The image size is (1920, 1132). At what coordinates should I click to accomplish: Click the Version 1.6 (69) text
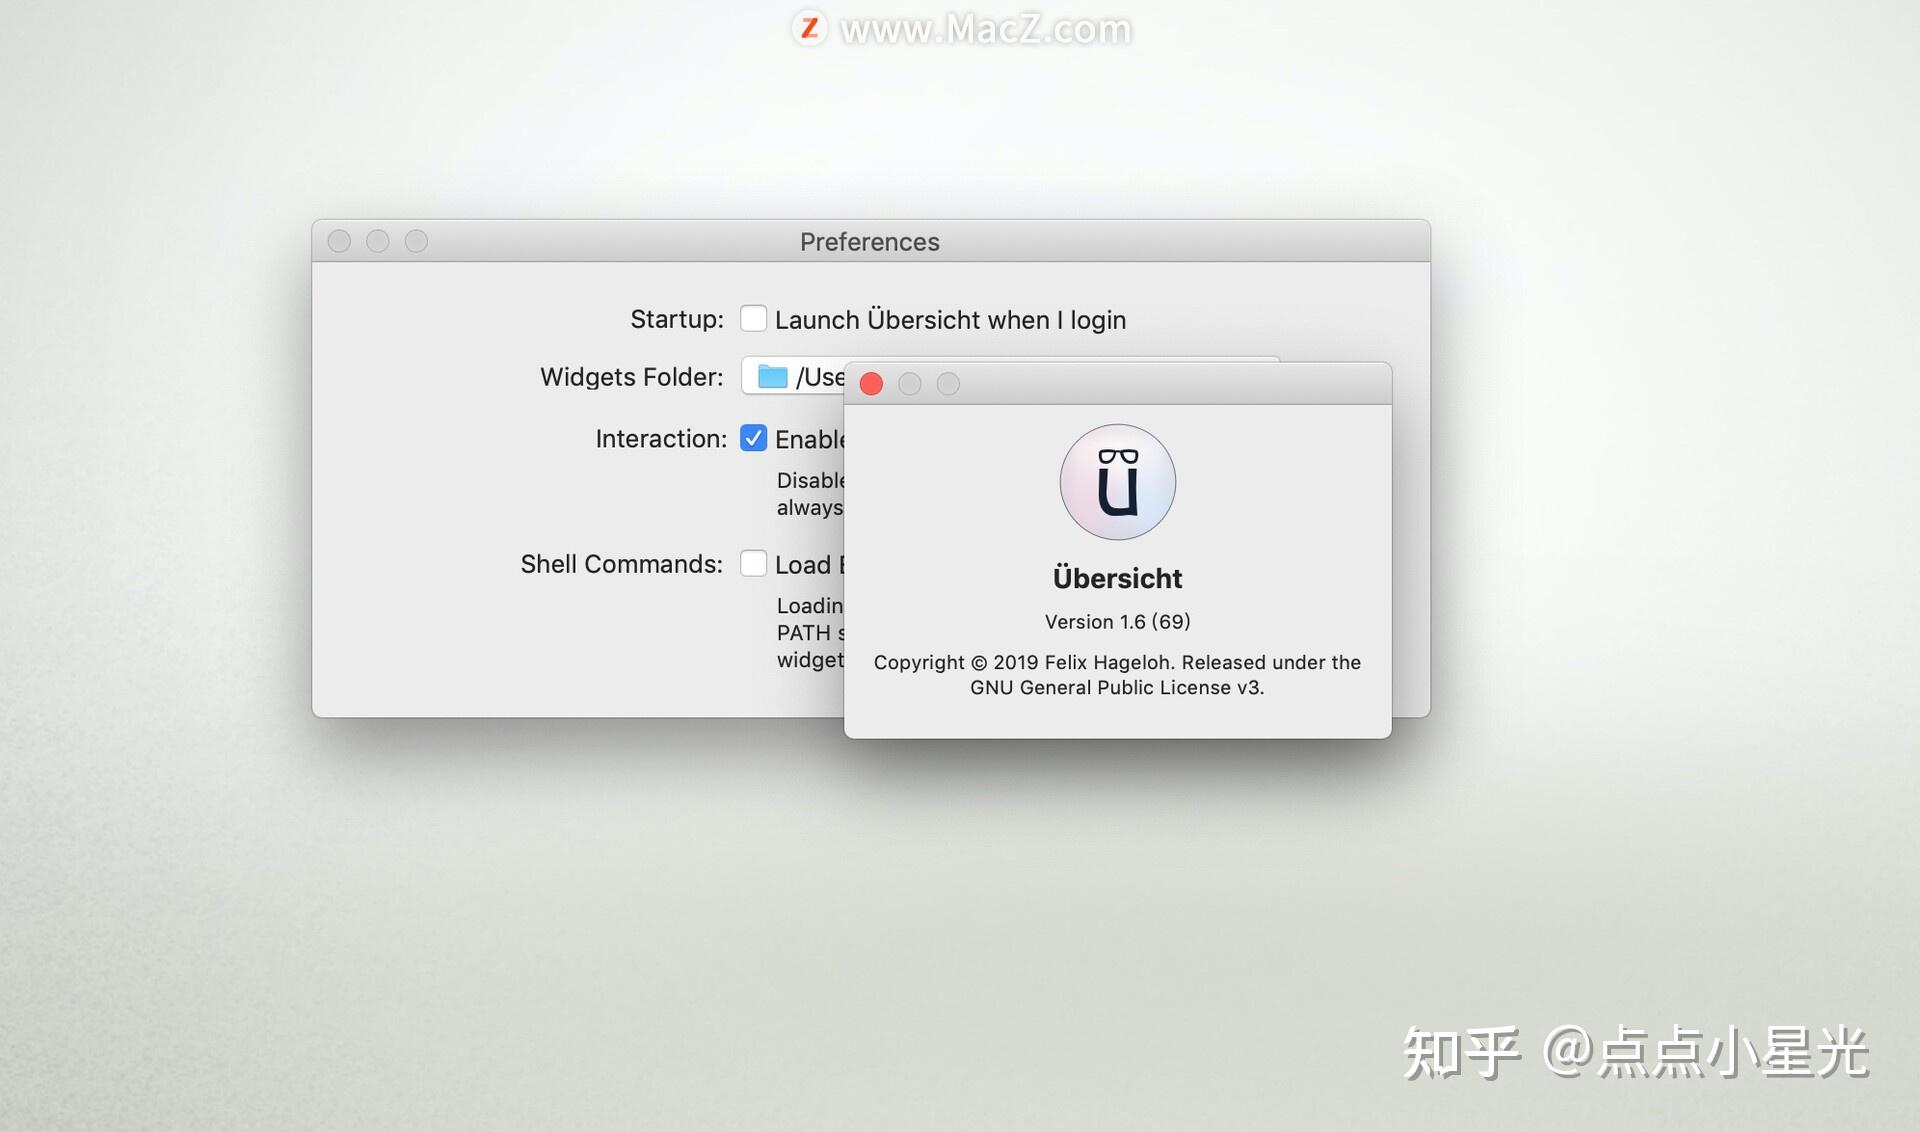[1117, 621]
